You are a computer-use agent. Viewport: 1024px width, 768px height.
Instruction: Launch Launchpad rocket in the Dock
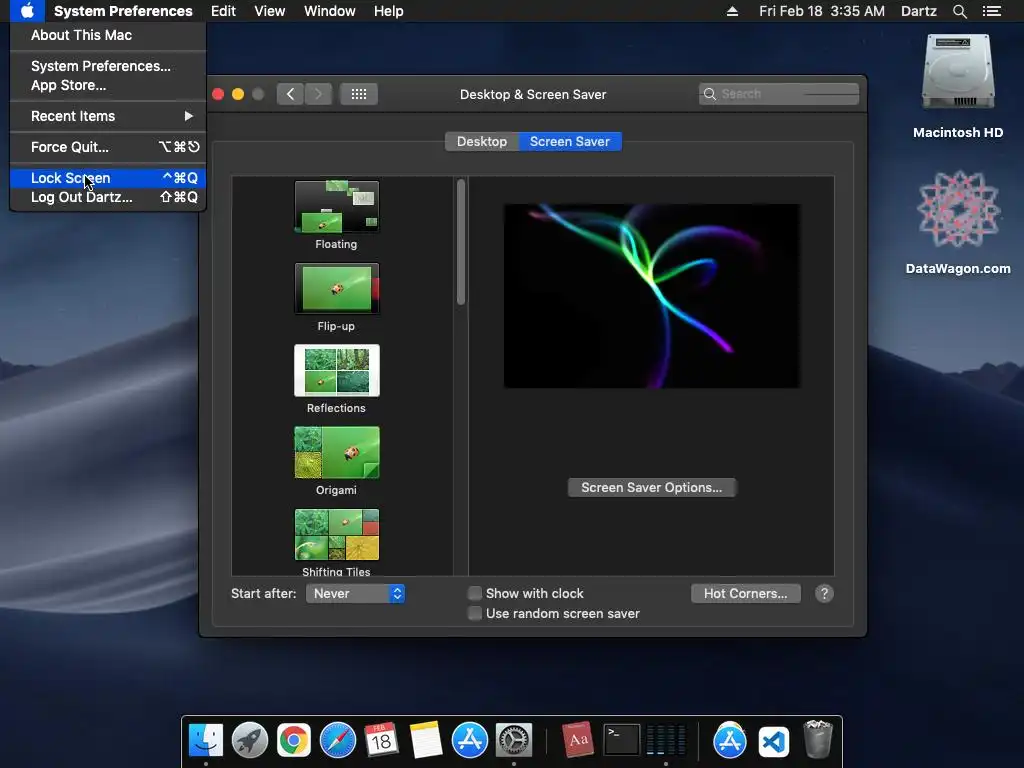pos(249,740)
